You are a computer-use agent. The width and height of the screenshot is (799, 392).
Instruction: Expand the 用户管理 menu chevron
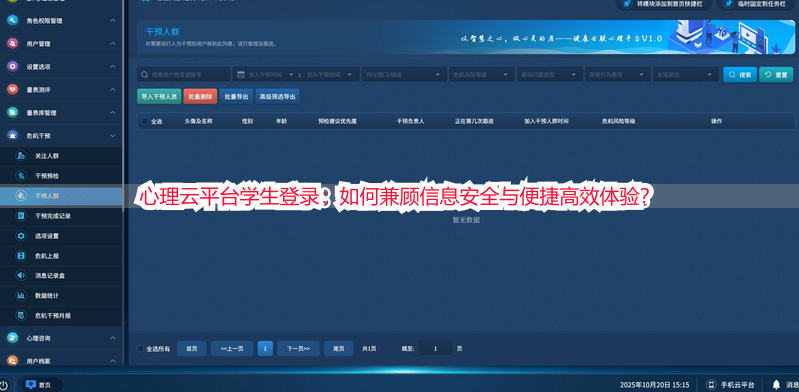[x=113, y=44]
